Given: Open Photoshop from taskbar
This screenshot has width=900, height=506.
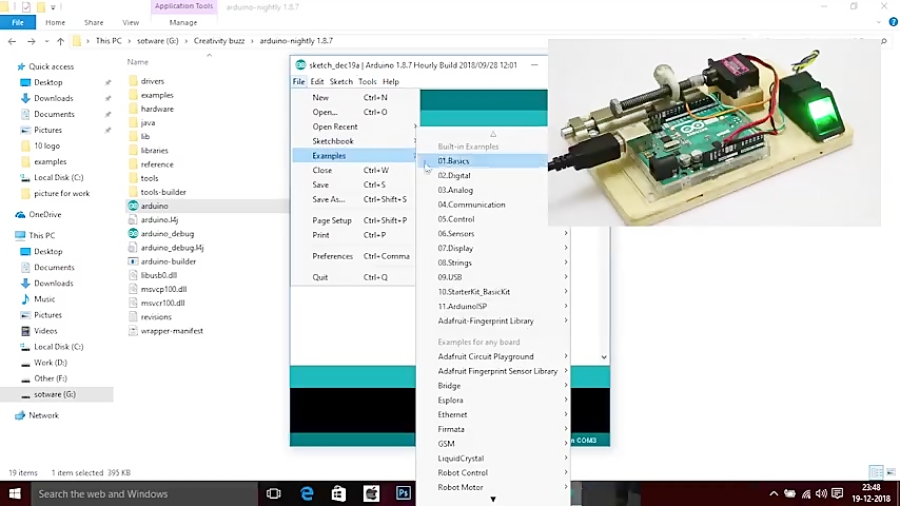Looking at the screenshot, I should click(403, 493).
